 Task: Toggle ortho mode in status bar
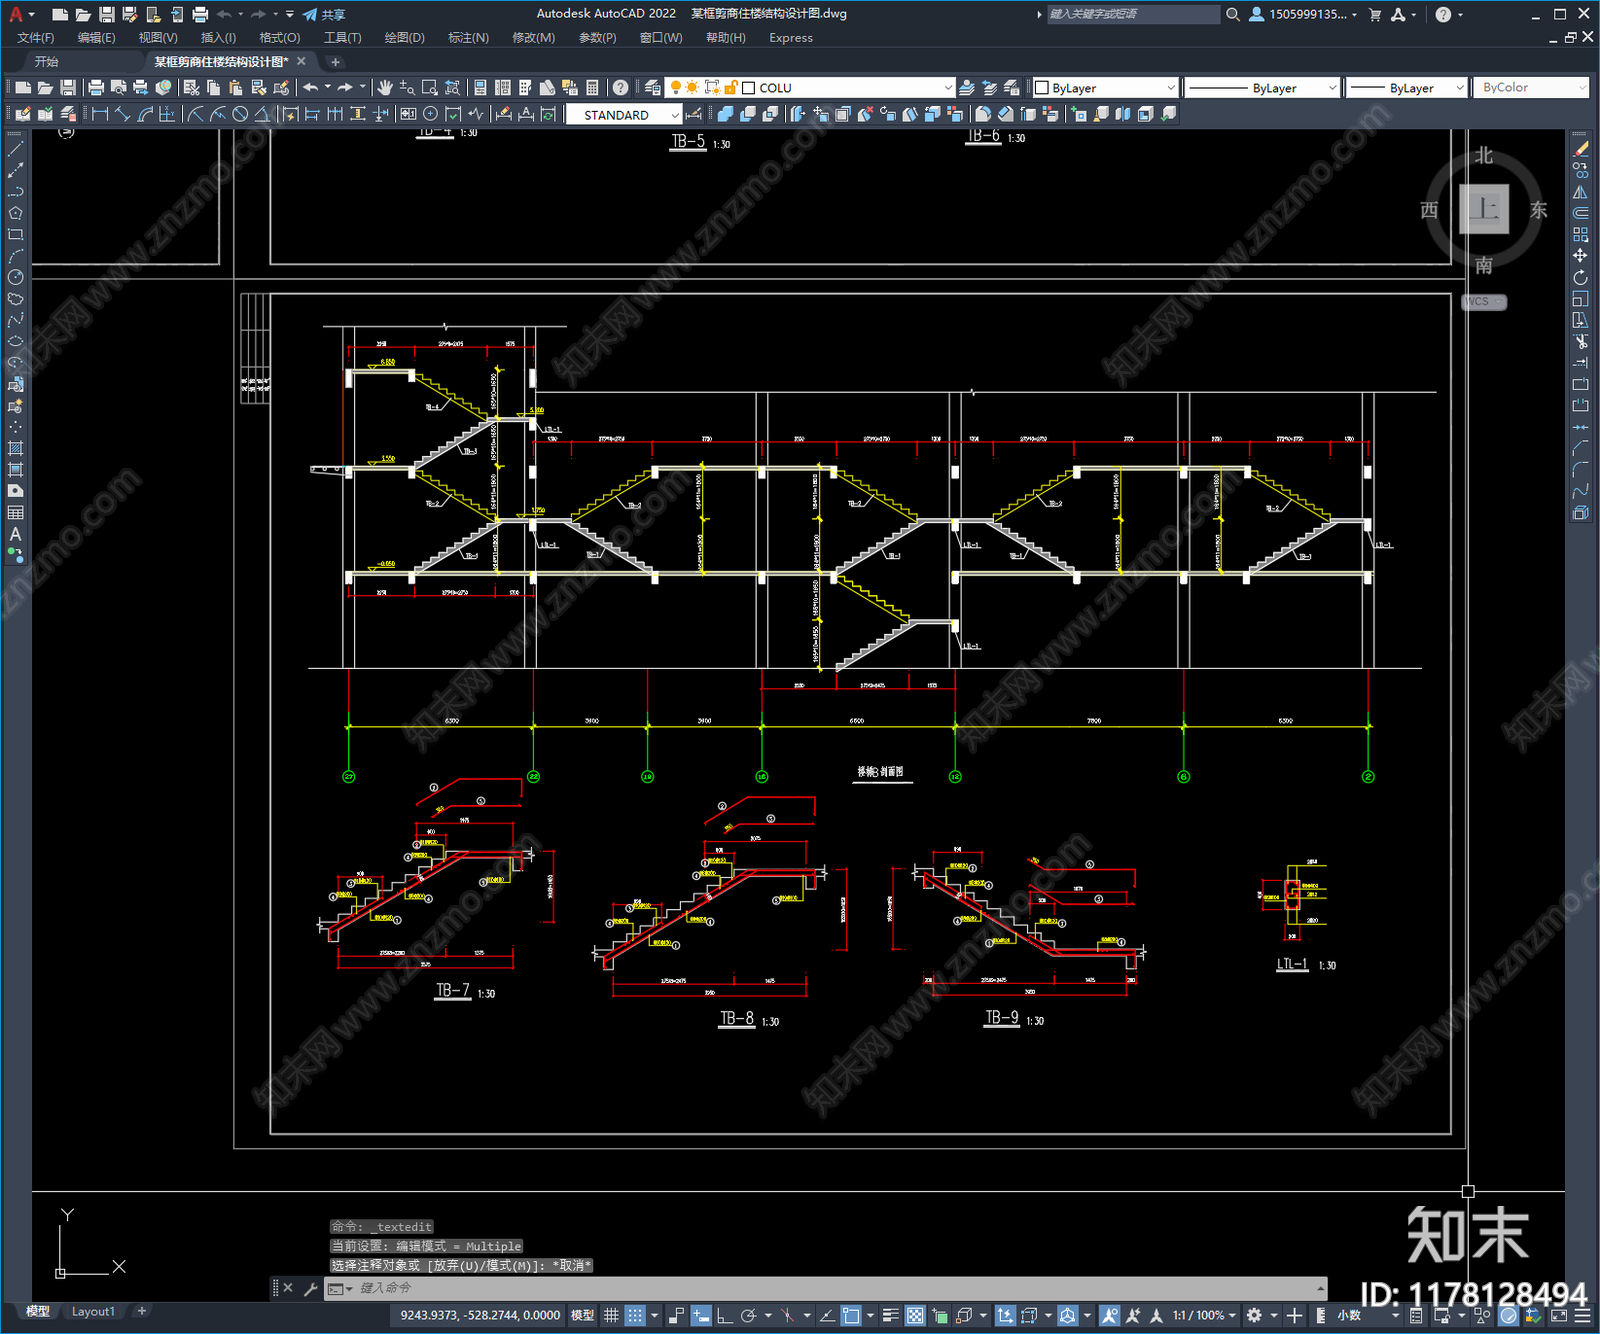tap(724, 1315)
